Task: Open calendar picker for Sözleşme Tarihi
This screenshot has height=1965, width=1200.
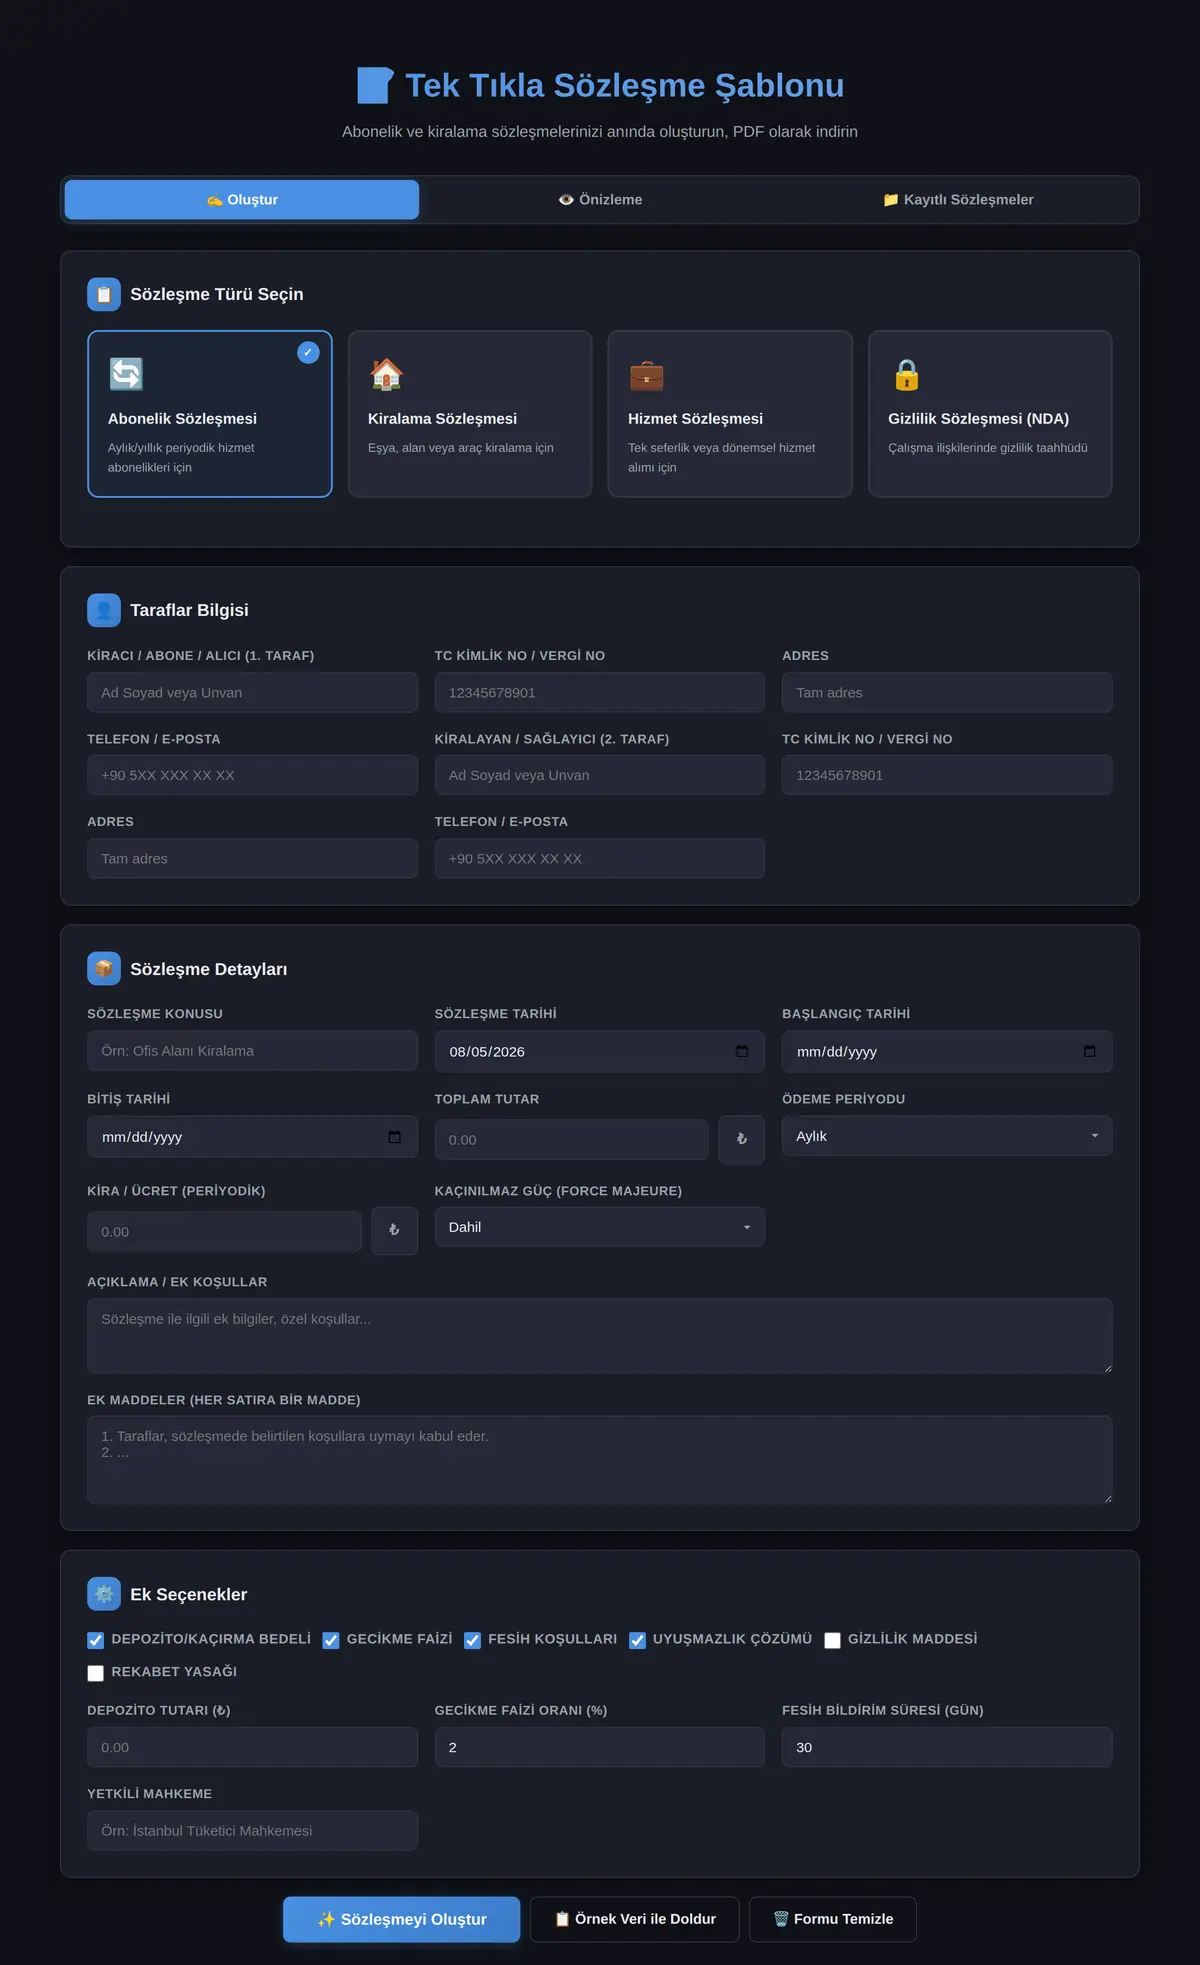Action: tap(742, 1051)
